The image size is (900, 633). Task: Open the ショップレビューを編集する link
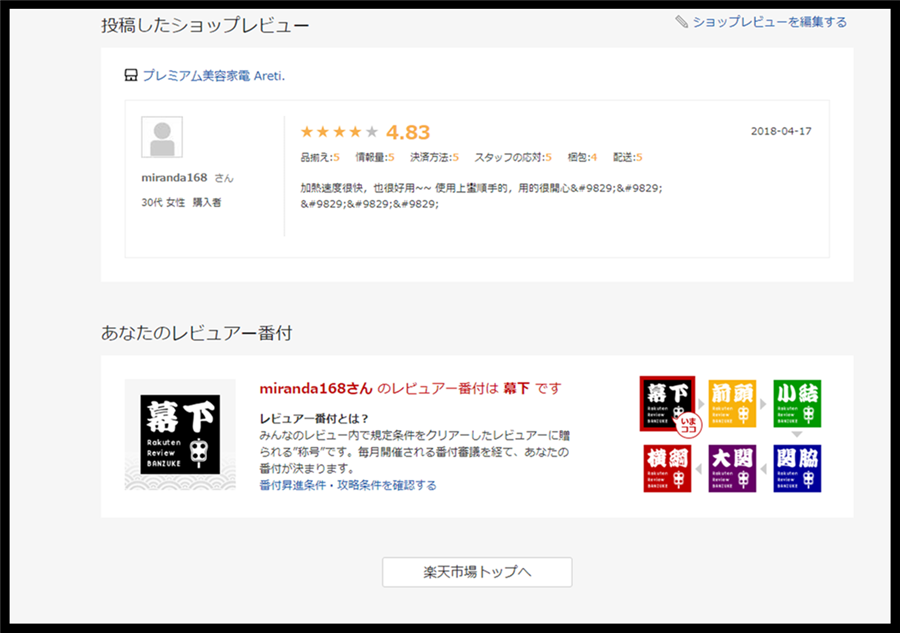pyautogui.click(x=769, y=22)
